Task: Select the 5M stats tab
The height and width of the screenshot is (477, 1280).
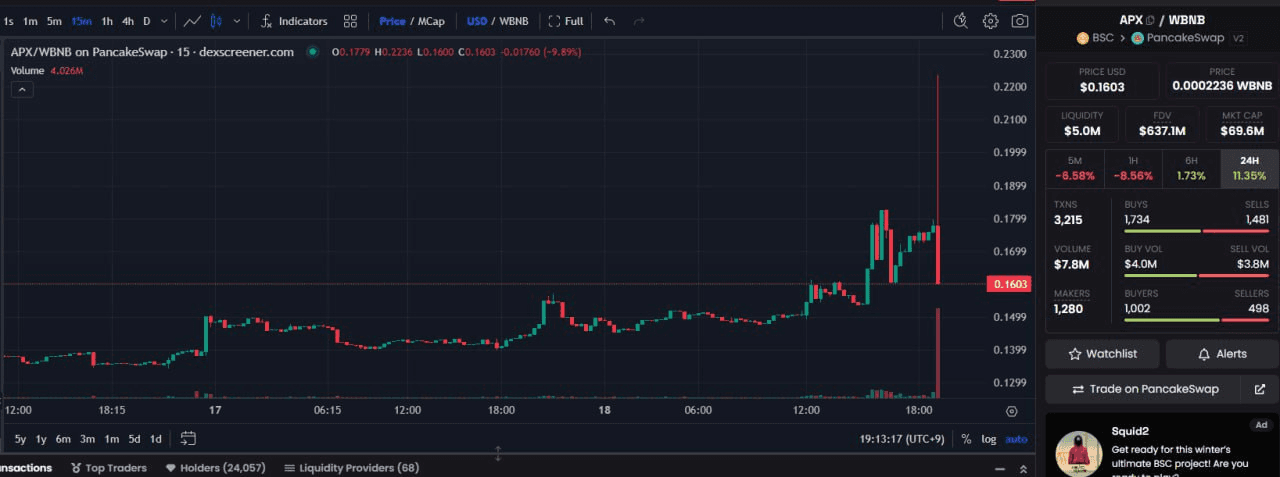Action: (1075, 169)
